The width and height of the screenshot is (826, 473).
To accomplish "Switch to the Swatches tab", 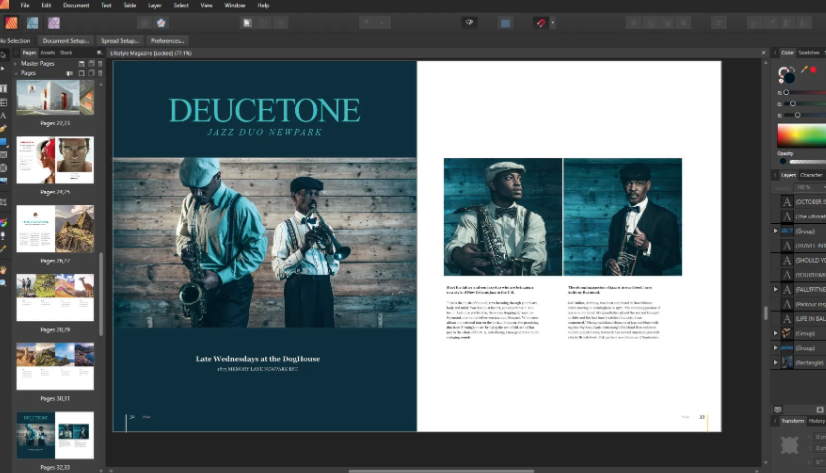I will coord(810,52).
